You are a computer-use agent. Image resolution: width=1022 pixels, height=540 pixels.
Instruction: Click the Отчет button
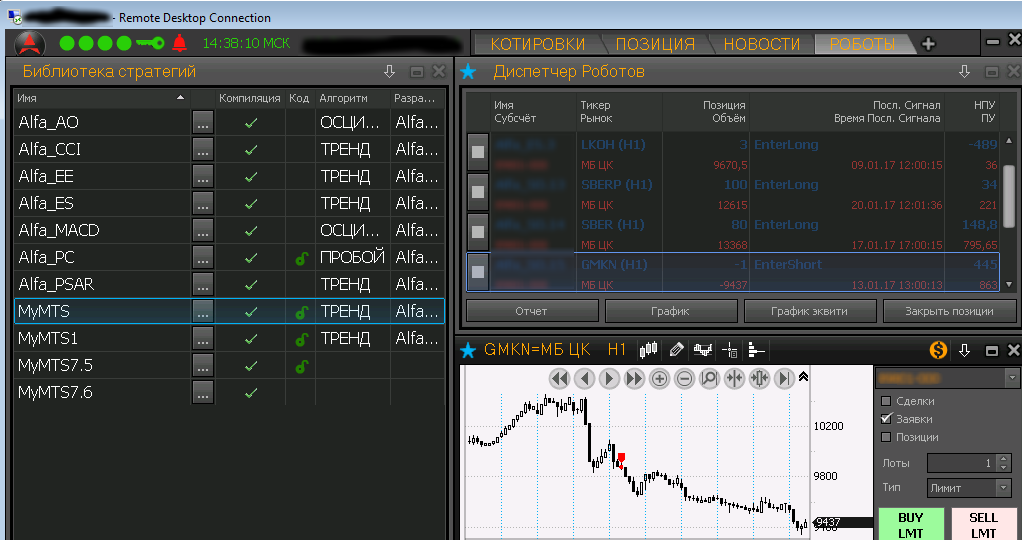coord(531,311)
